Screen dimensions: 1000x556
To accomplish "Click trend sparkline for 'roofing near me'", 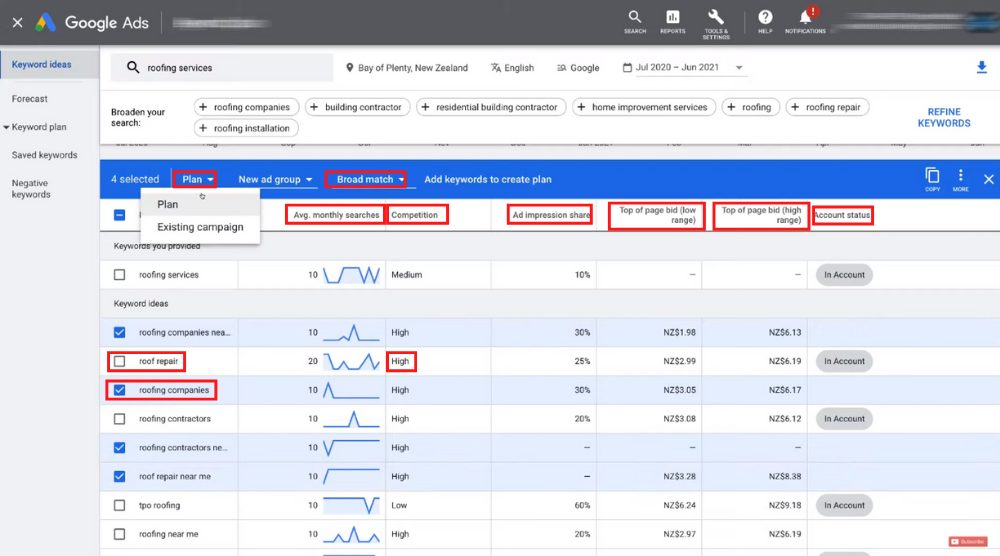I will tap(351, 534).
